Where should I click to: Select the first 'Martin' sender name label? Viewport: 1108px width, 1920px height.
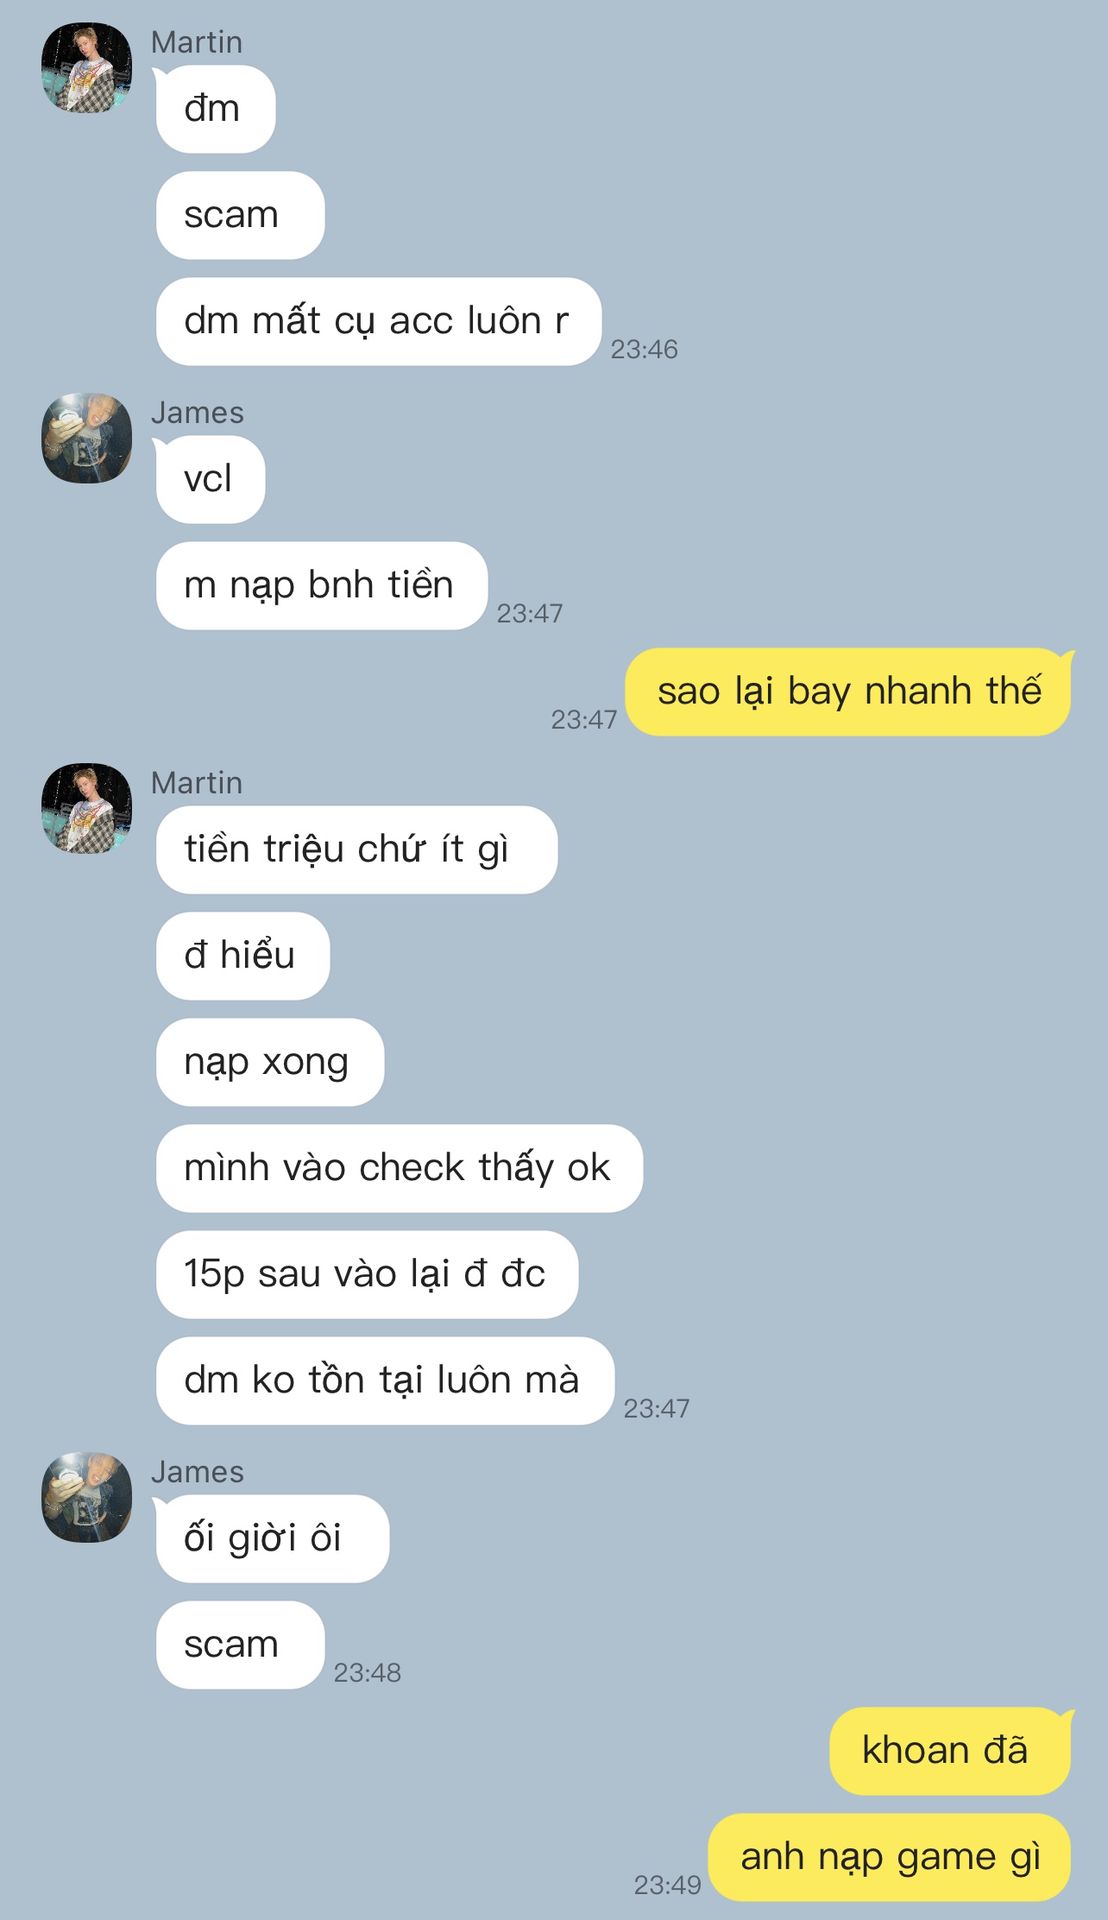click(197, 42)
